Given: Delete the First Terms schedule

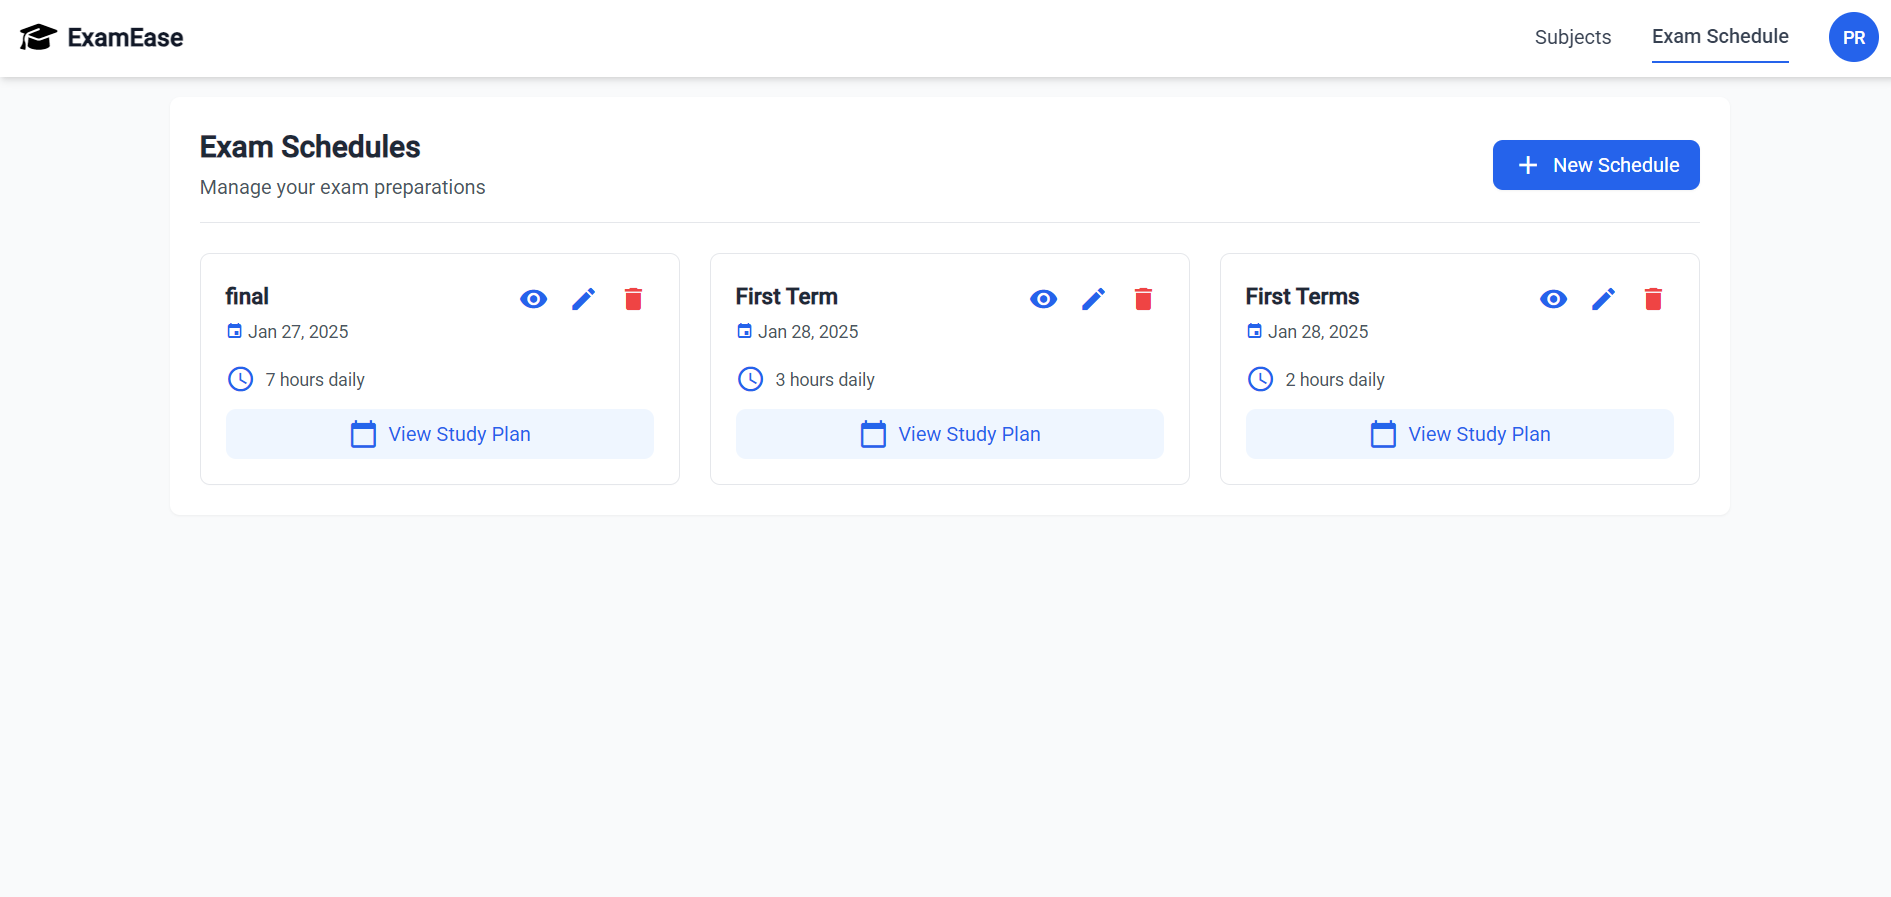Looking at the screenshot, I should tap(1654, 299).
